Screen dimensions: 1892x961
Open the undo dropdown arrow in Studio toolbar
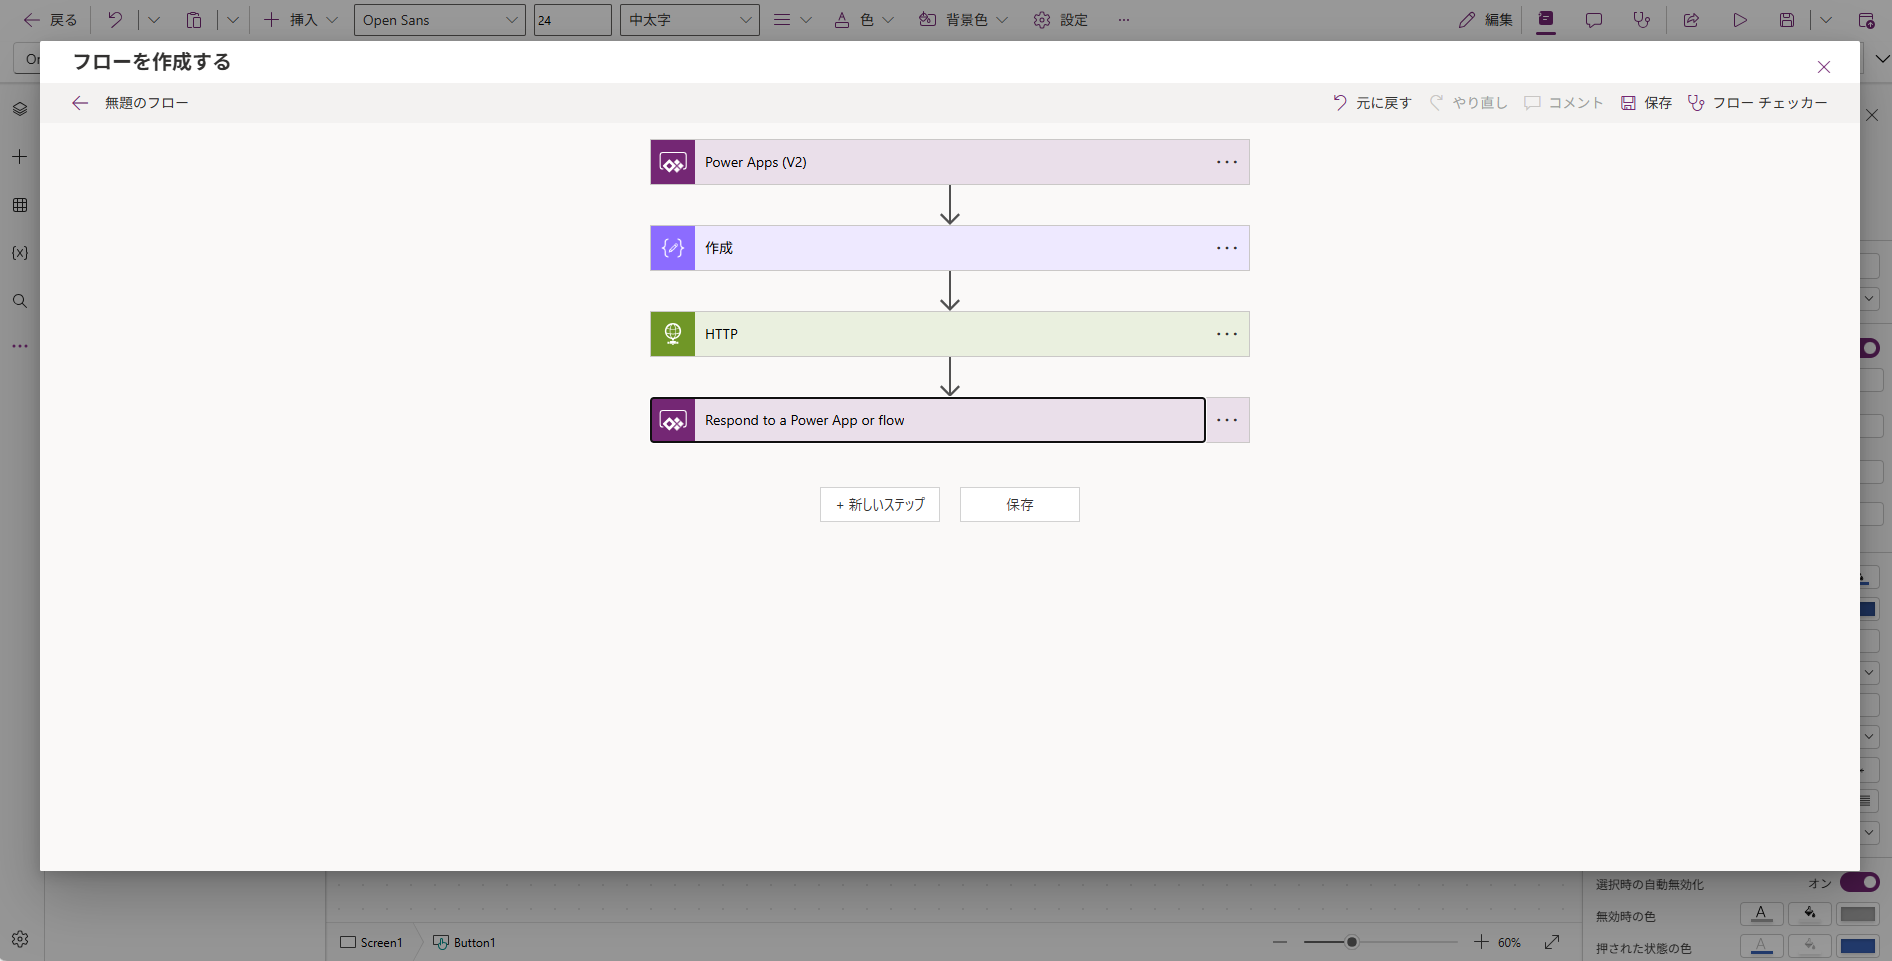[x=154, y=20]
